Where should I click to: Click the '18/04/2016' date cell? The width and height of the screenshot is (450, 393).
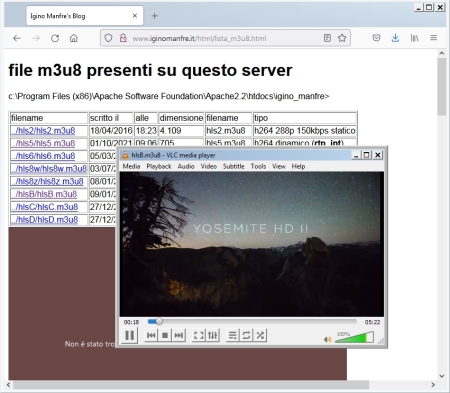111,131
